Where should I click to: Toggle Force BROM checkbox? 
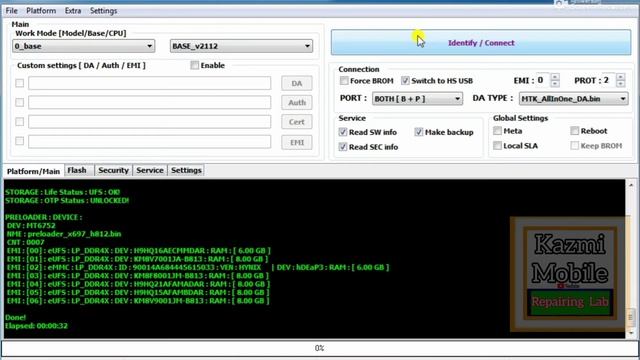point(344,81)
